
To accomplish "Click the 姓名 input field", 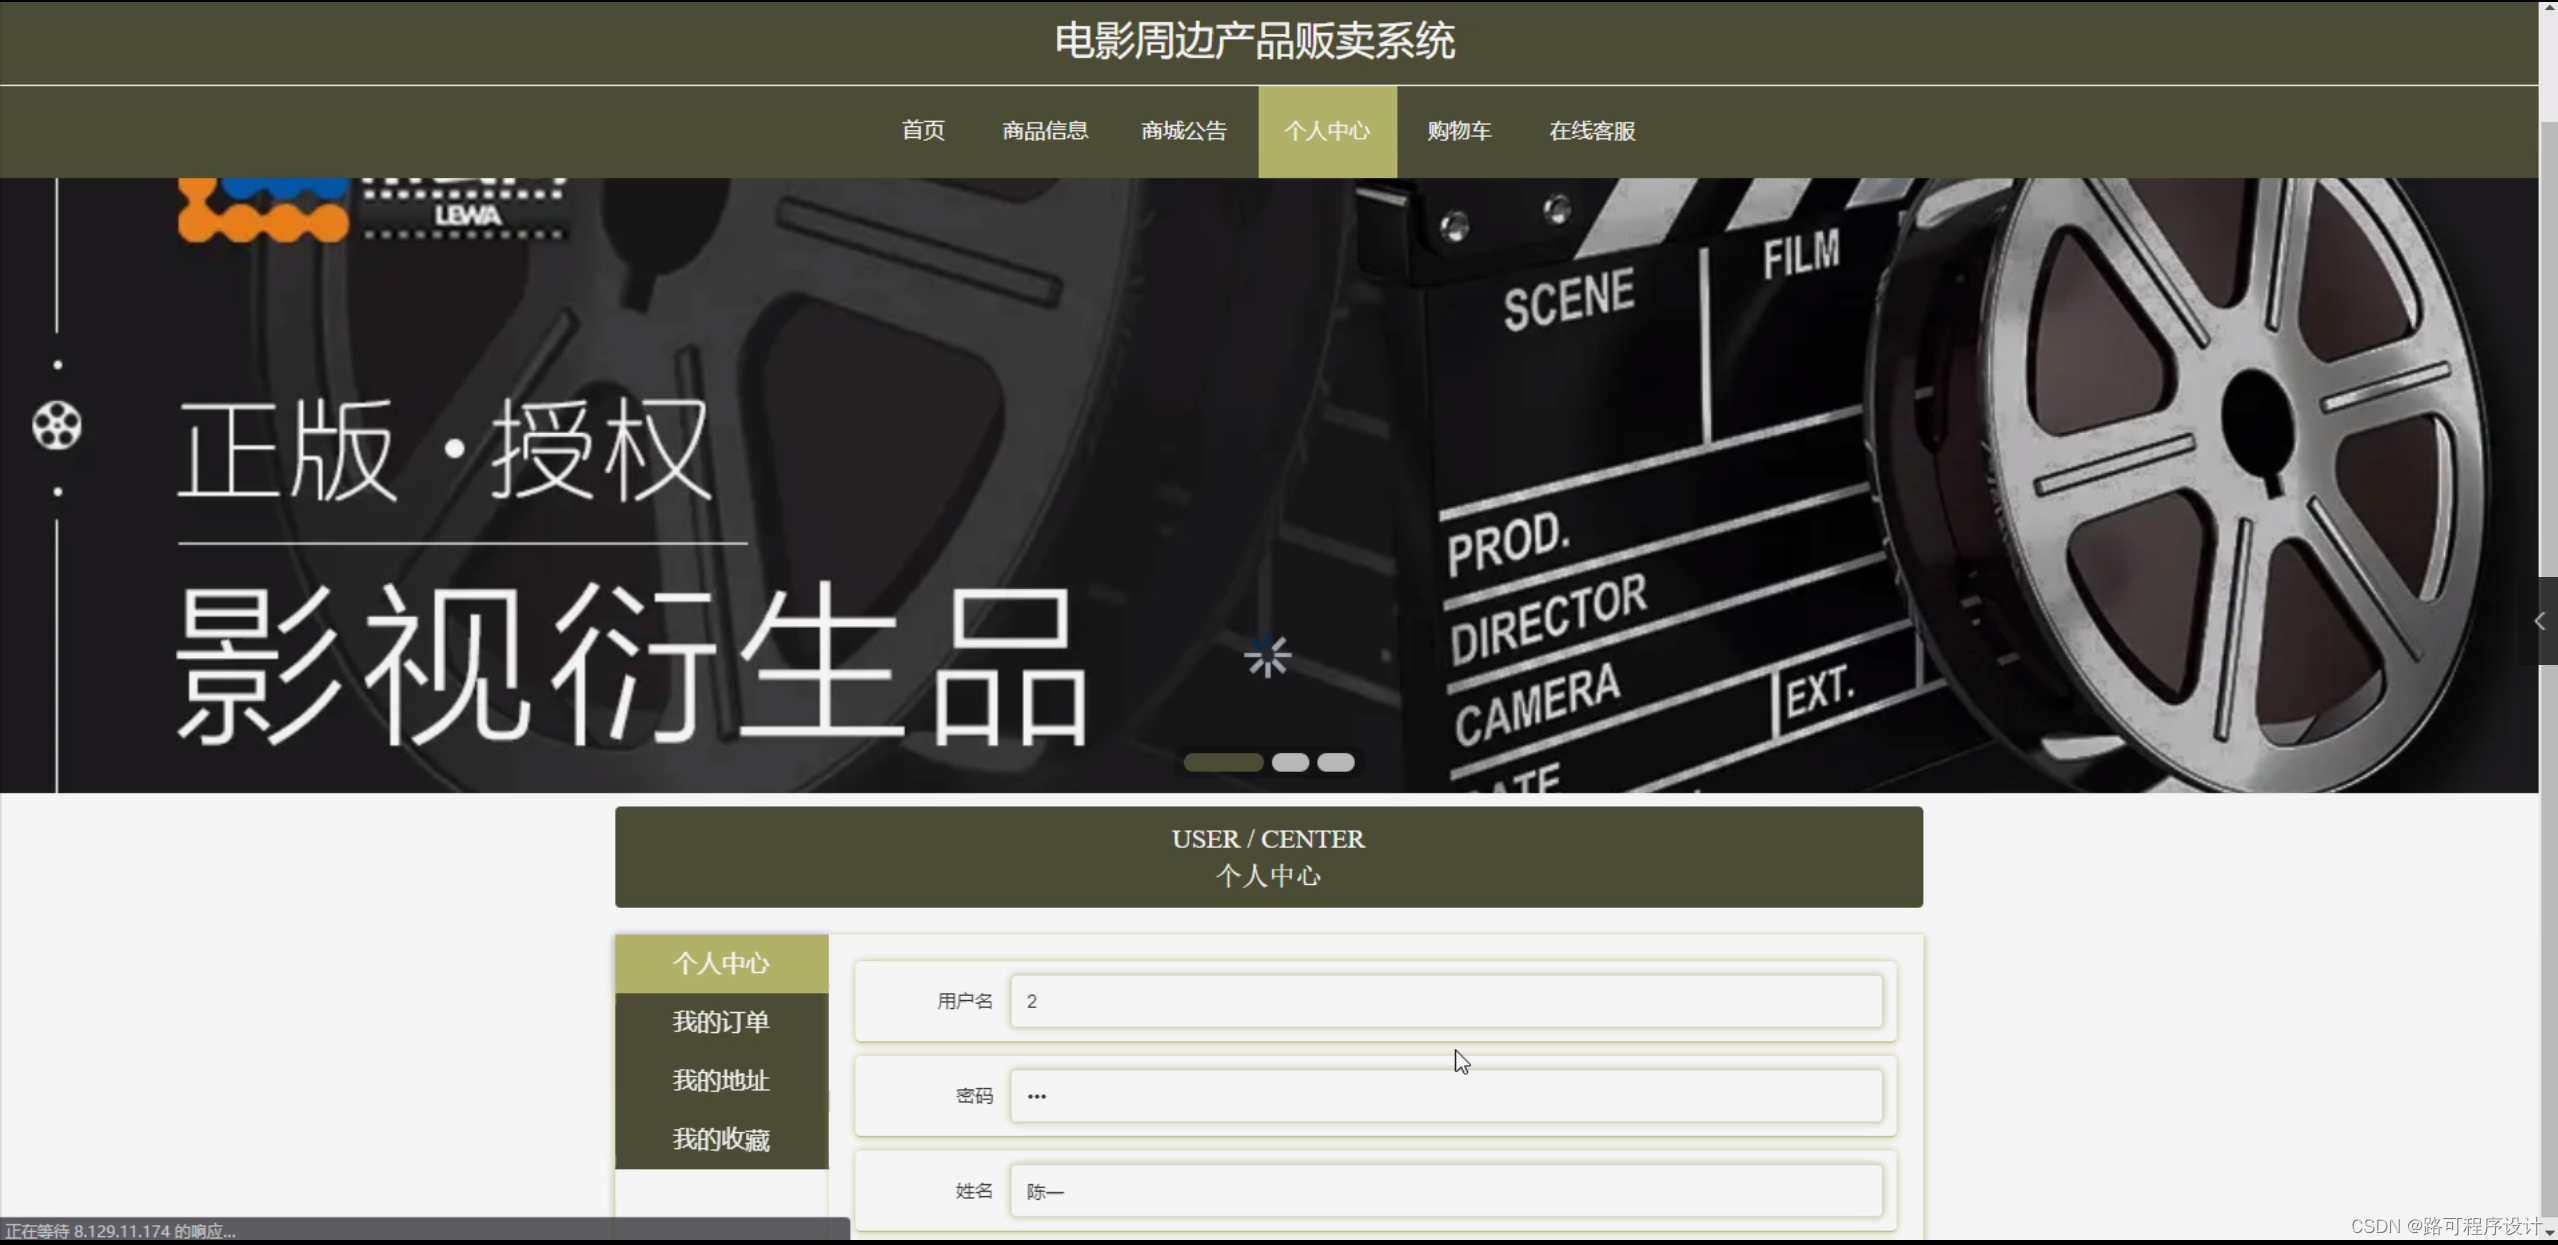I will point(1445,1191).
